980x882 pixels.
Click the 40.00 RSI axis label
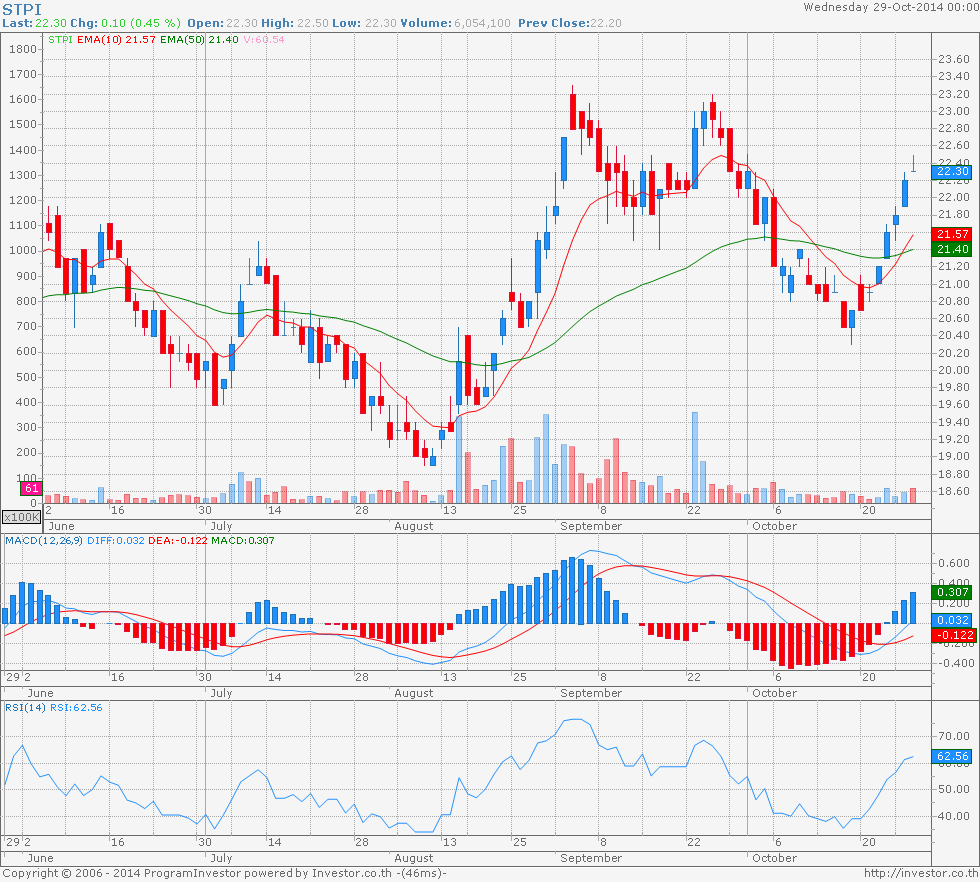coord(954,816)
